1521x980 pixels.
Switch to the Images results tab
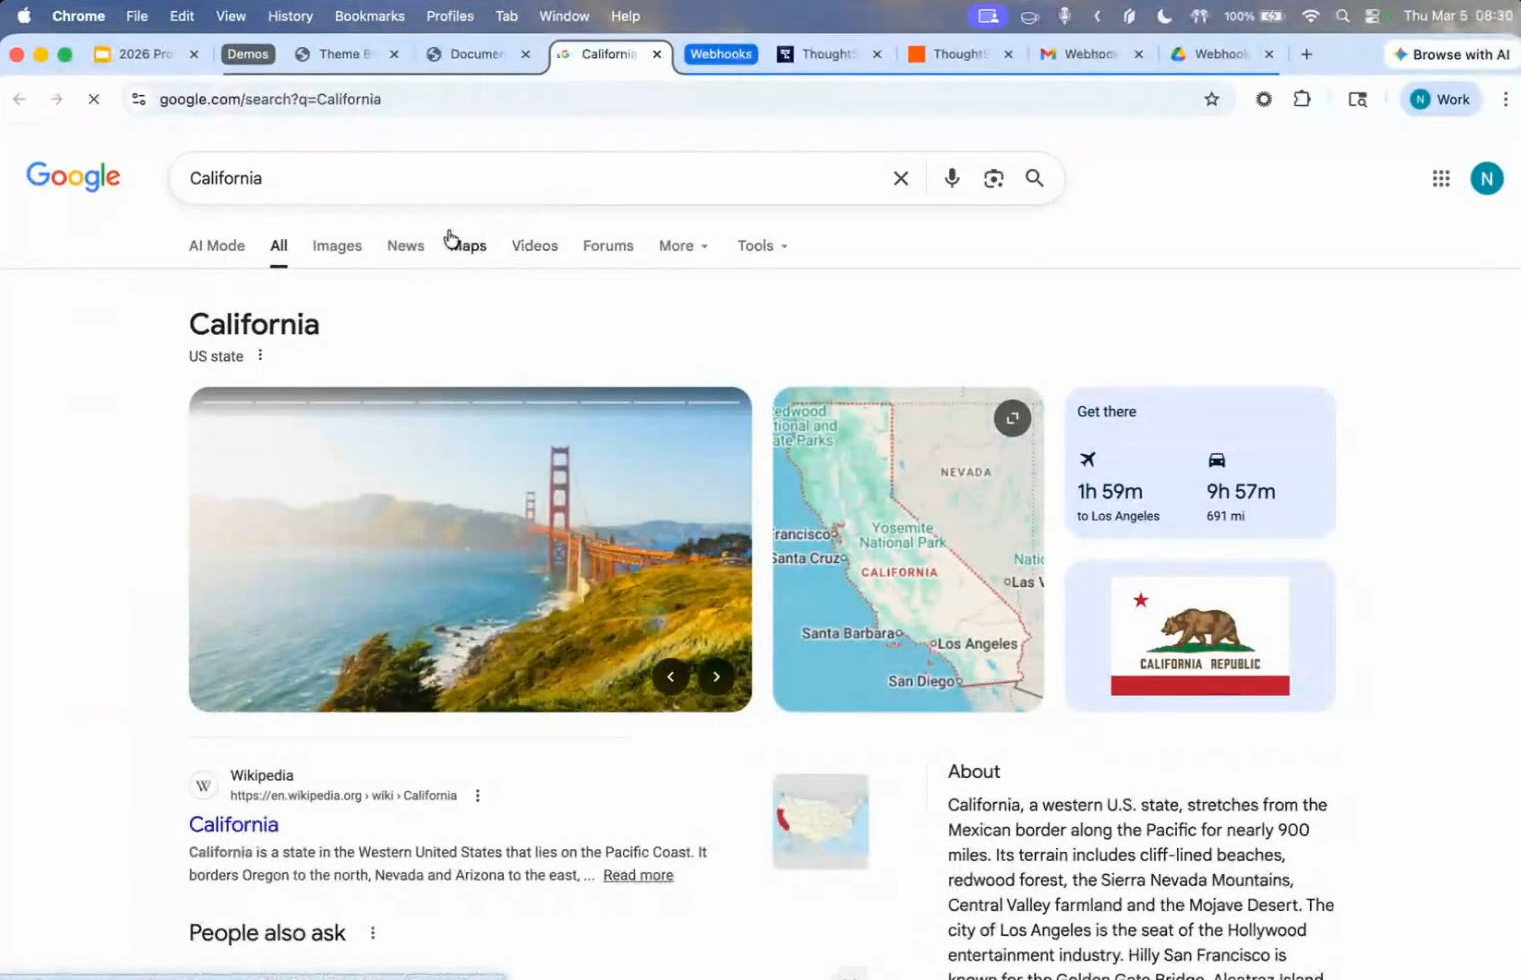[x=337, y=246]
